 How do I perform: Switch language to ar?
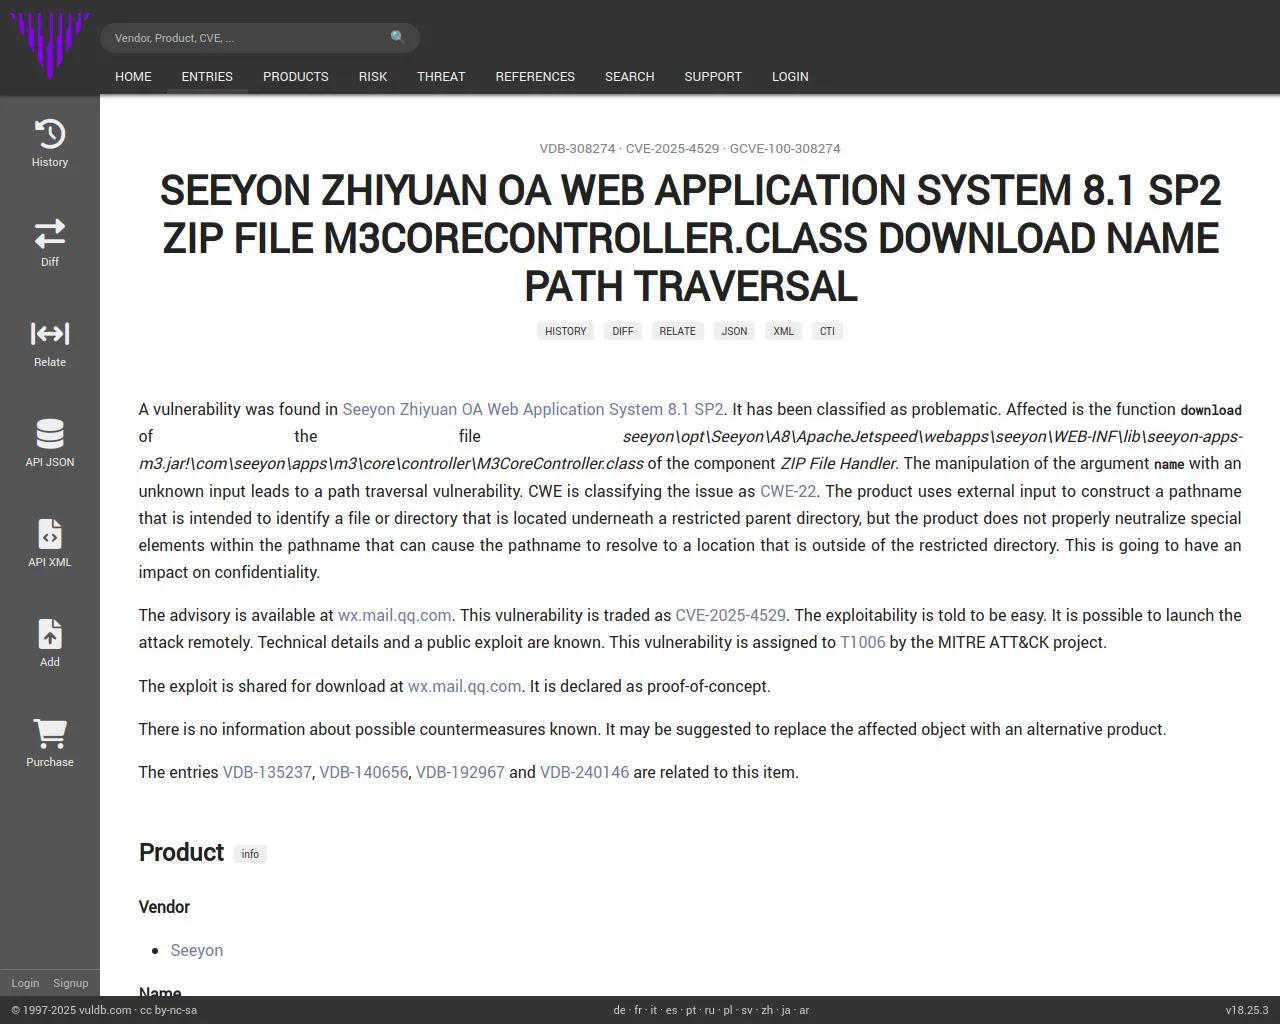[x=804, y=1010]
